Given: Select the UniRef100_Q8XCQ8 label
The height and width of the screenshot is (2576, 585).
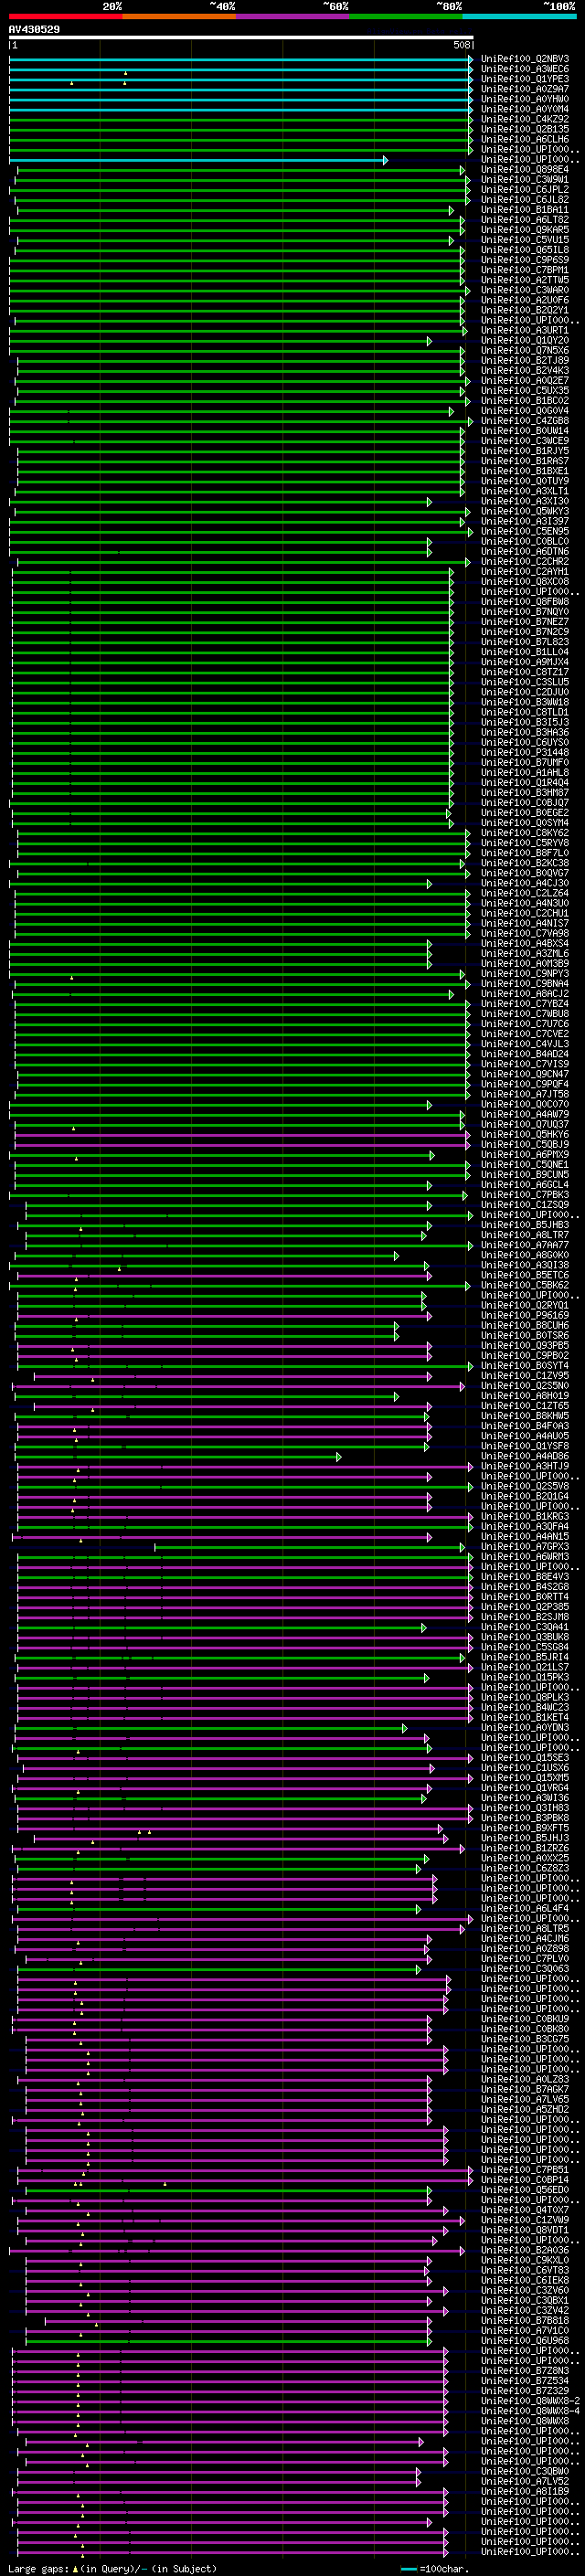Looking at the screenshot, I should click(x=524, y=581).
